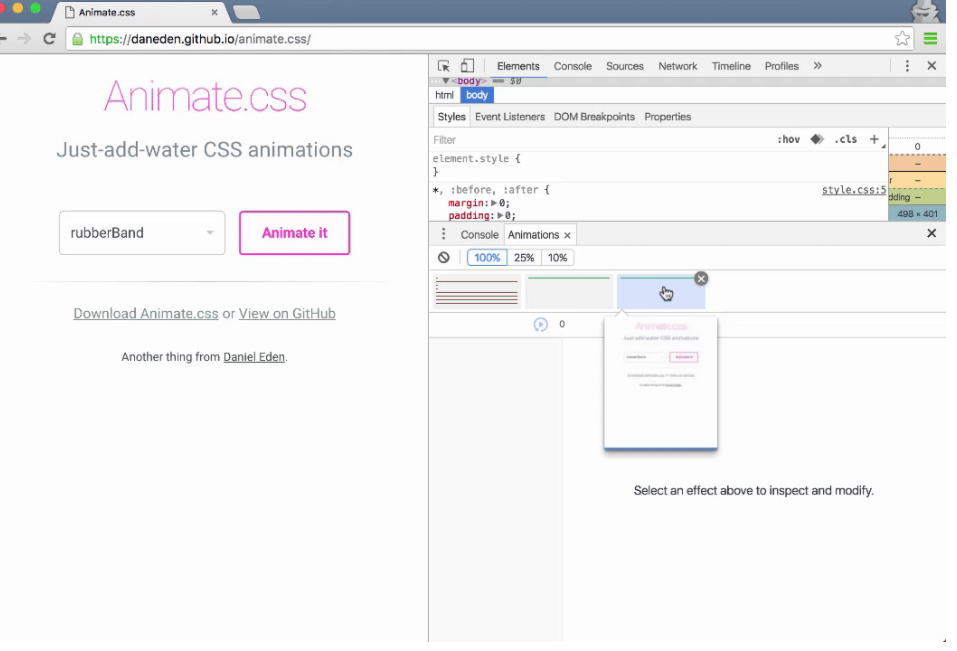
Task: Switch to the Console tab in the top bar
Action: tap(572, 66)
